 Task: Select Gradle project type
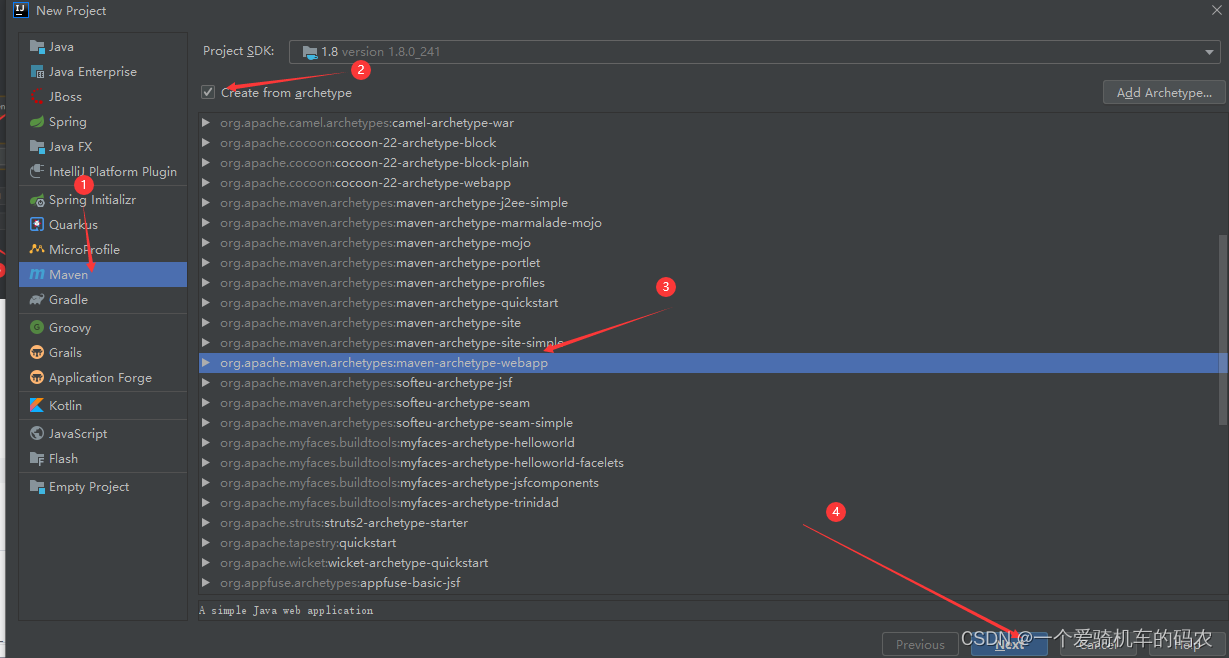103,300
